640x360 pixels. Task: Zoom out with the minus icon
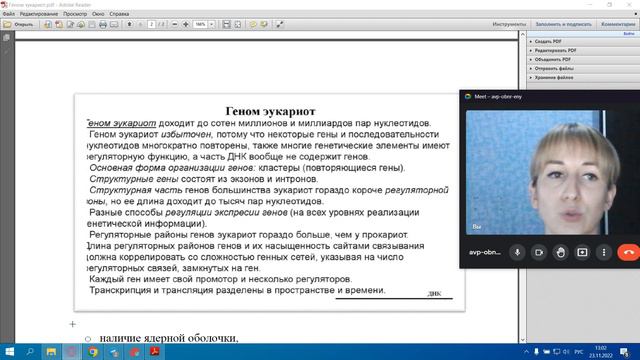[x=175, y=24]
